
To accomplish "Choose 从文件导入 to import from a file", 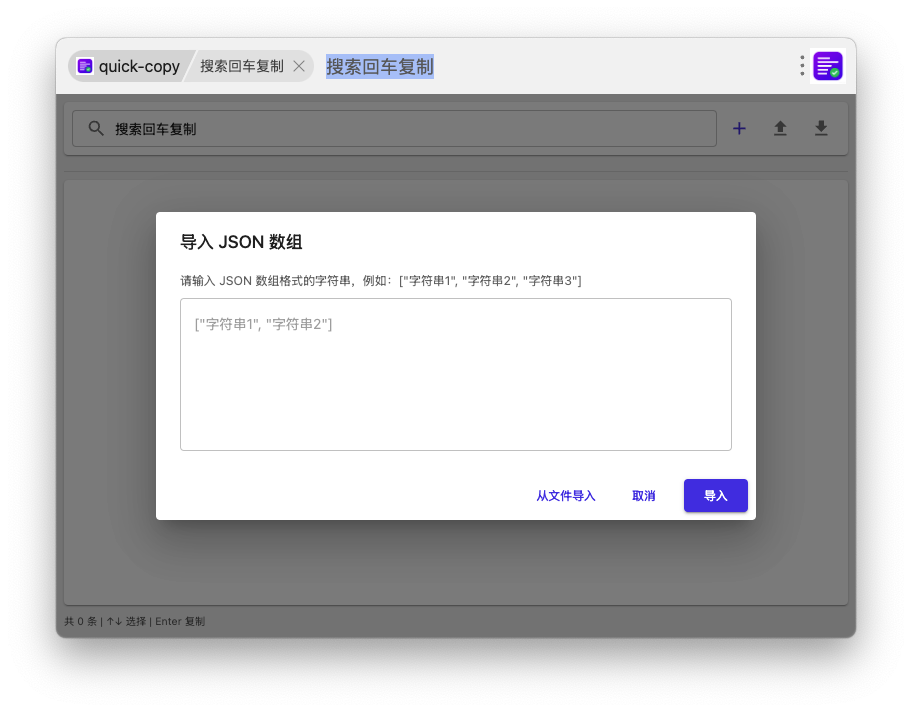I will coord(565,496).
